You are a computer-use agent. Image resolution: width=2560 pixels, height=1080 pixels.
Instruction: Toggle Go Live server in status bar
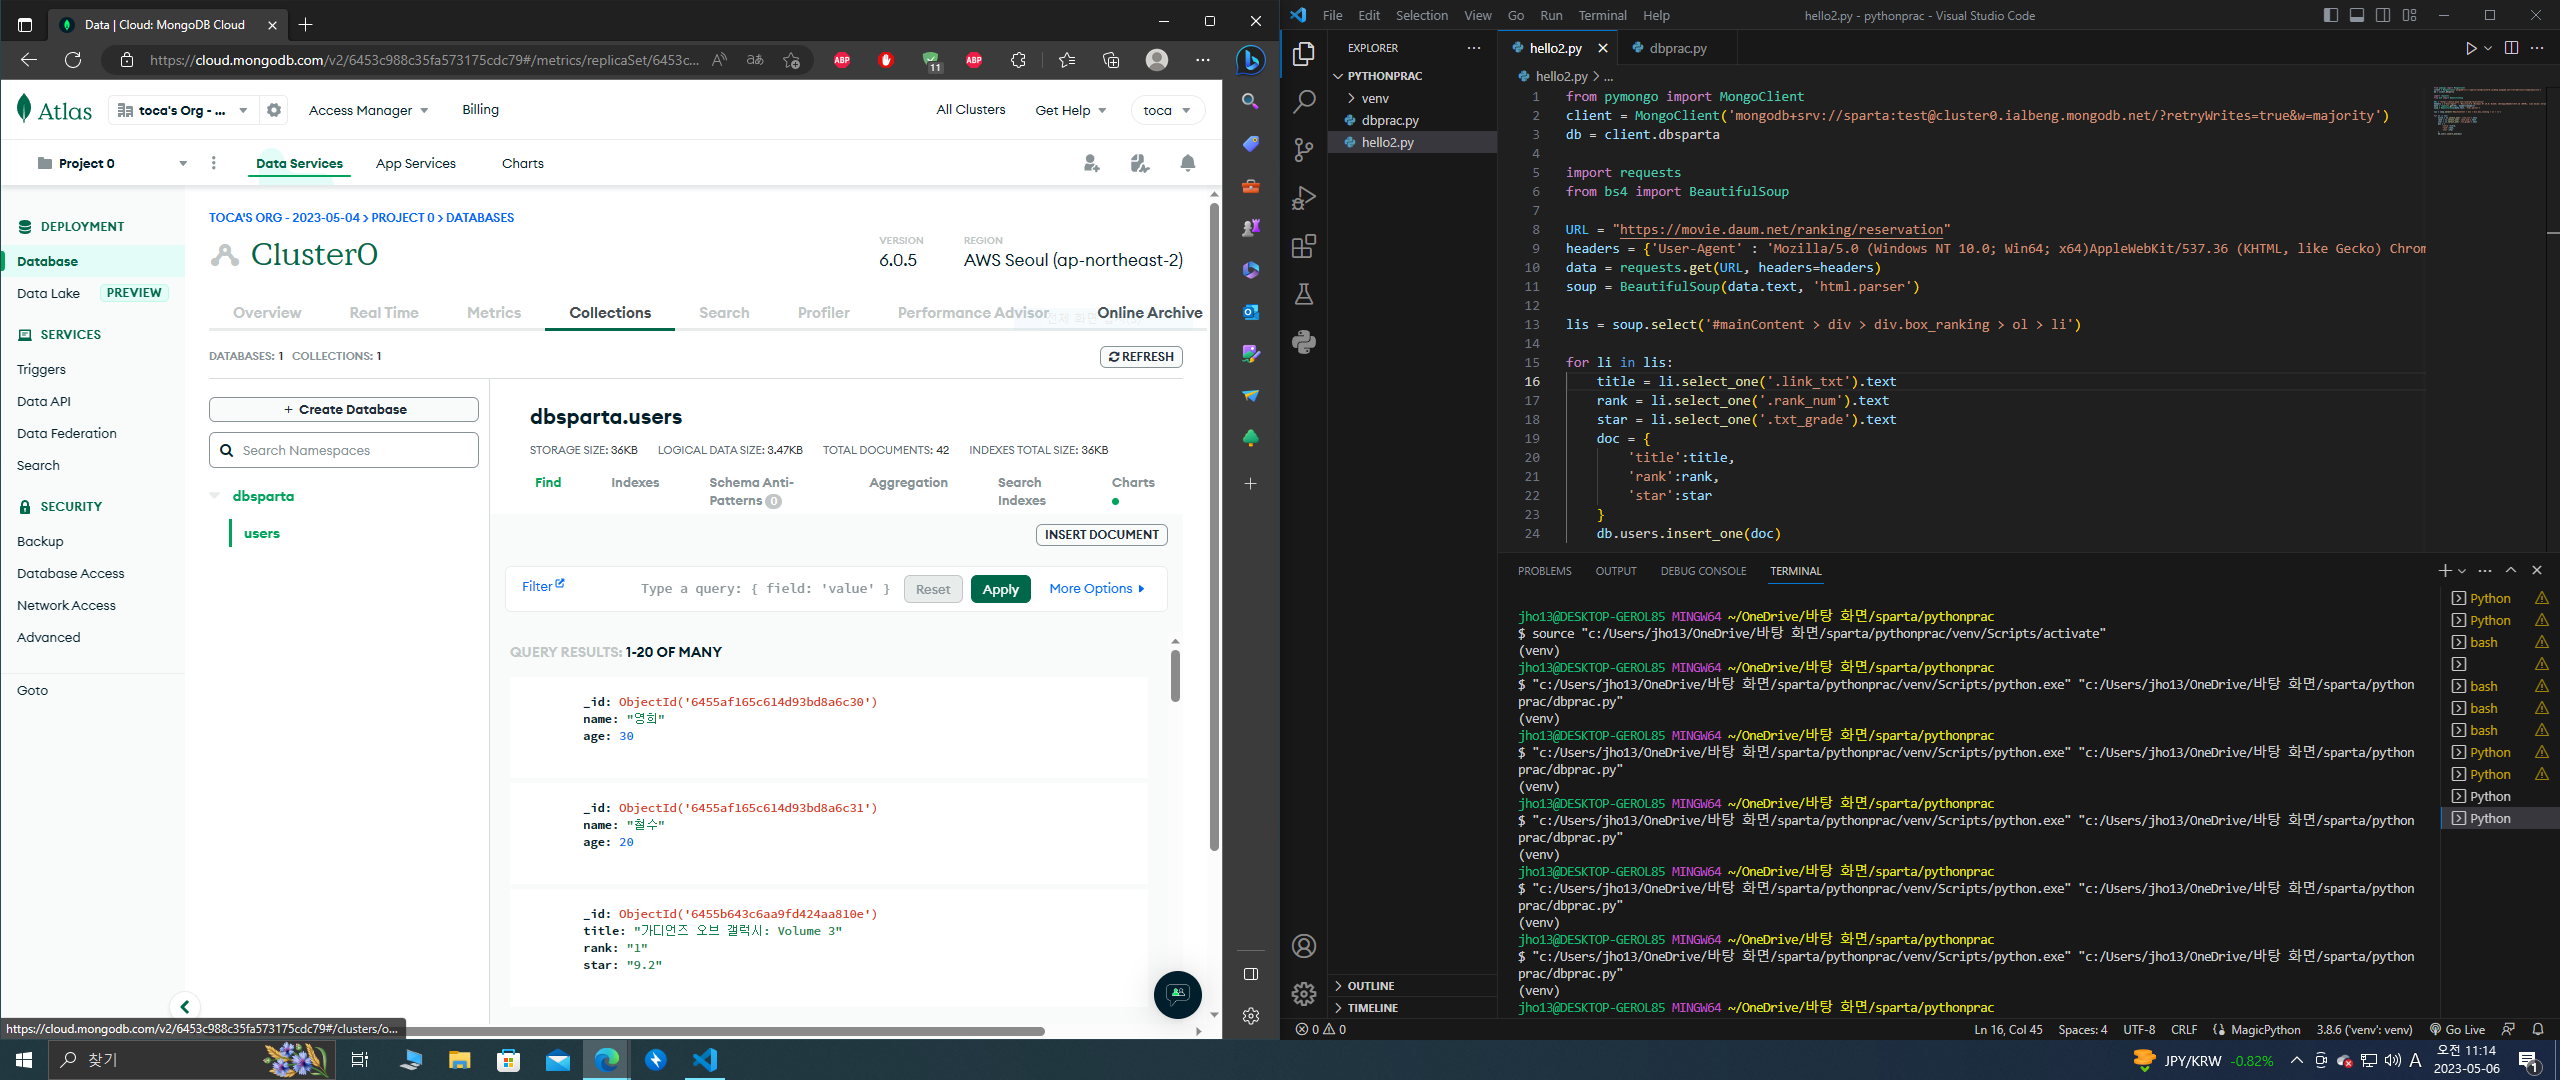click(x=2458, y=1029)
